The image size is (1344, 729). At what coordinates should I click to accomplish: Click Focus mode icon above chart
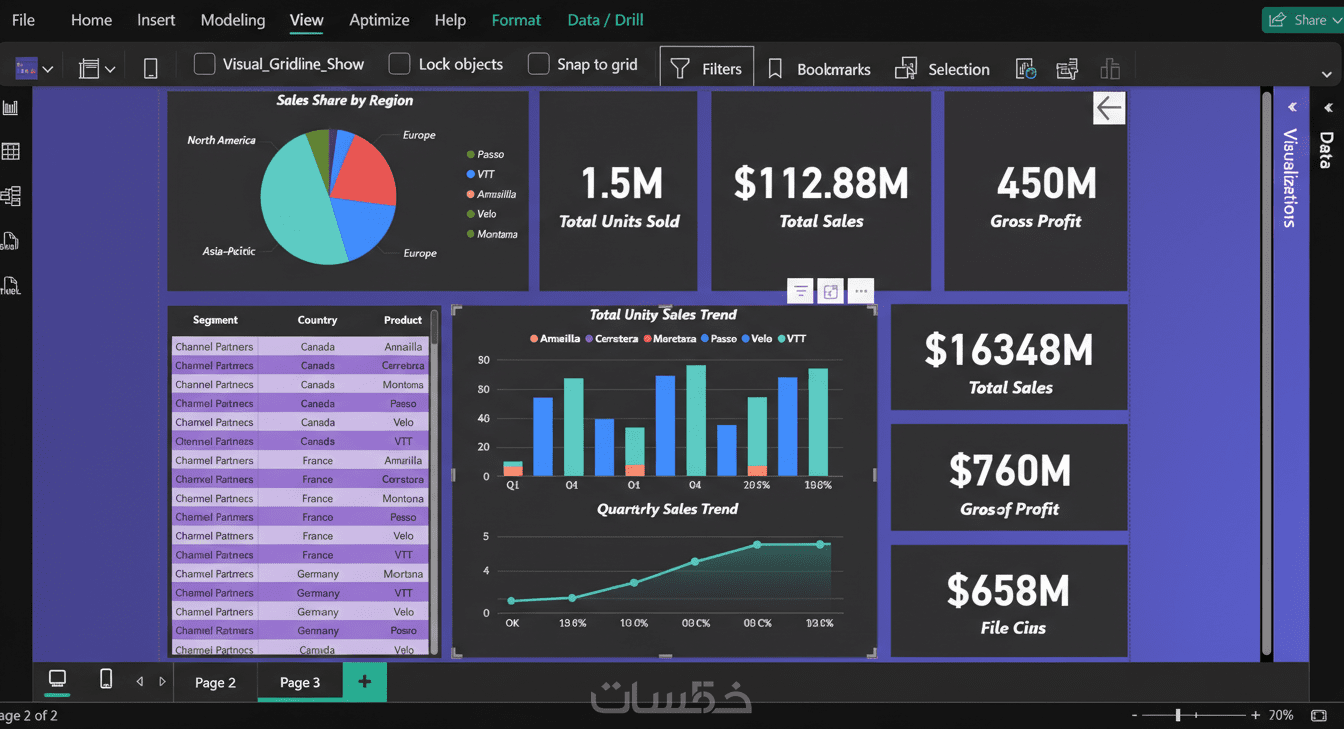coord(830,292)
